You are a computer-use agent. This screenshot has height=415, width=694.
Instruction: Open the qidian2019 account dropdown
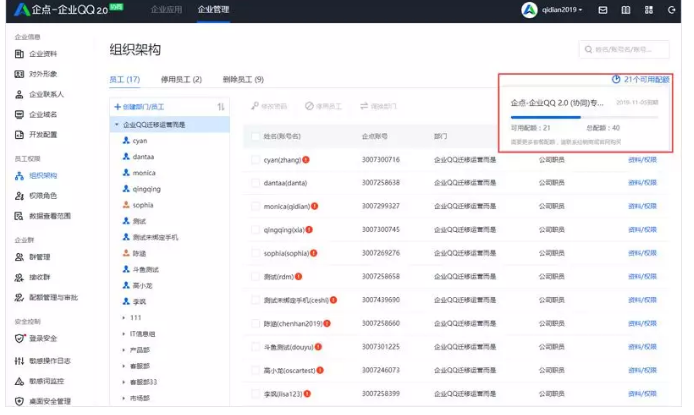click(562, 10)
